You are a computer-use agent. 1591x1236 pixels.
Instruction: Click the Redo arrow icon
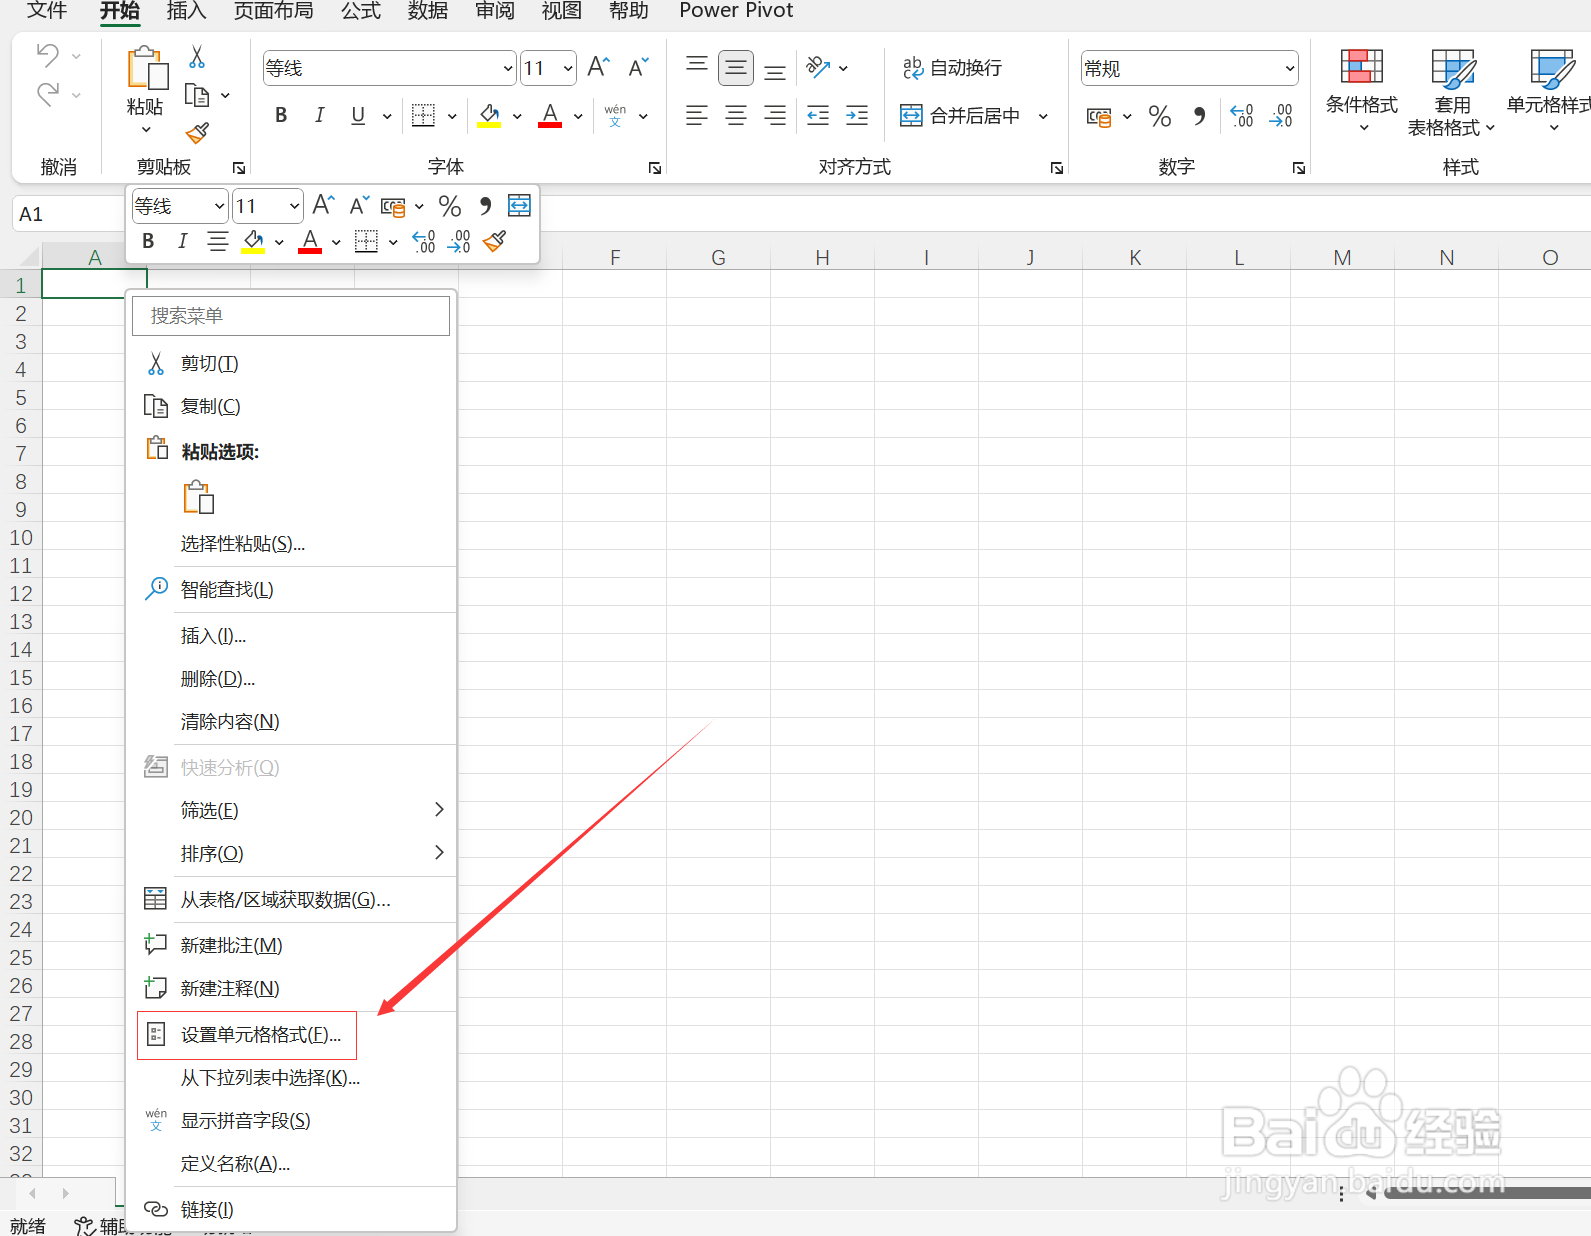click(x=47, y=94)
